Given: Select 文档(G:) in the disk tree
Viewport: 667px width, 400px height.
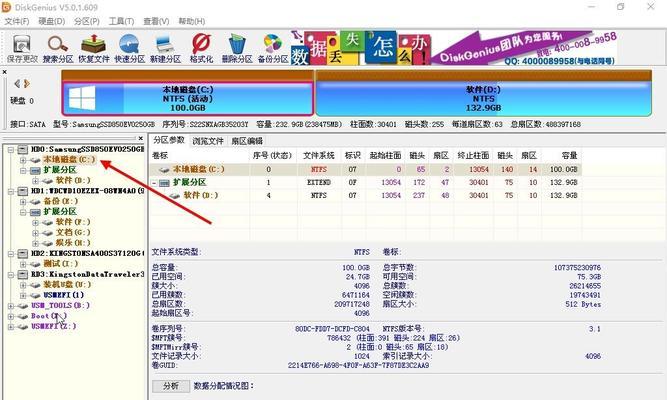Looking at the screenshot, I should click(x=73, y=232).
